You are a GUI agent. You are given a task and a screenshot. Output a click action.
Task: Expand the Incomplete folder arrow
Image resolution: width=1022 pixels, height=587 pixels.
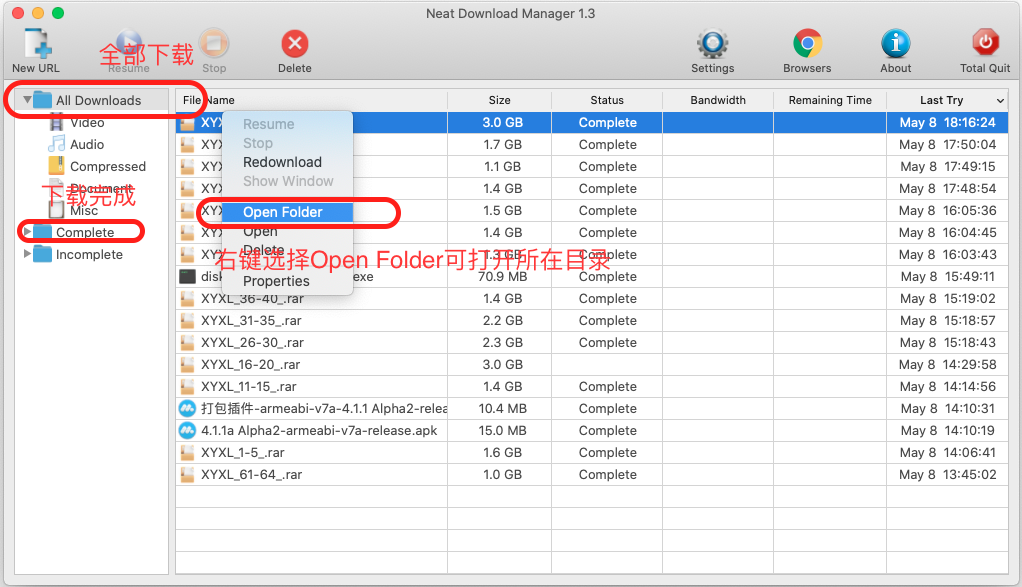pos(27,254)
